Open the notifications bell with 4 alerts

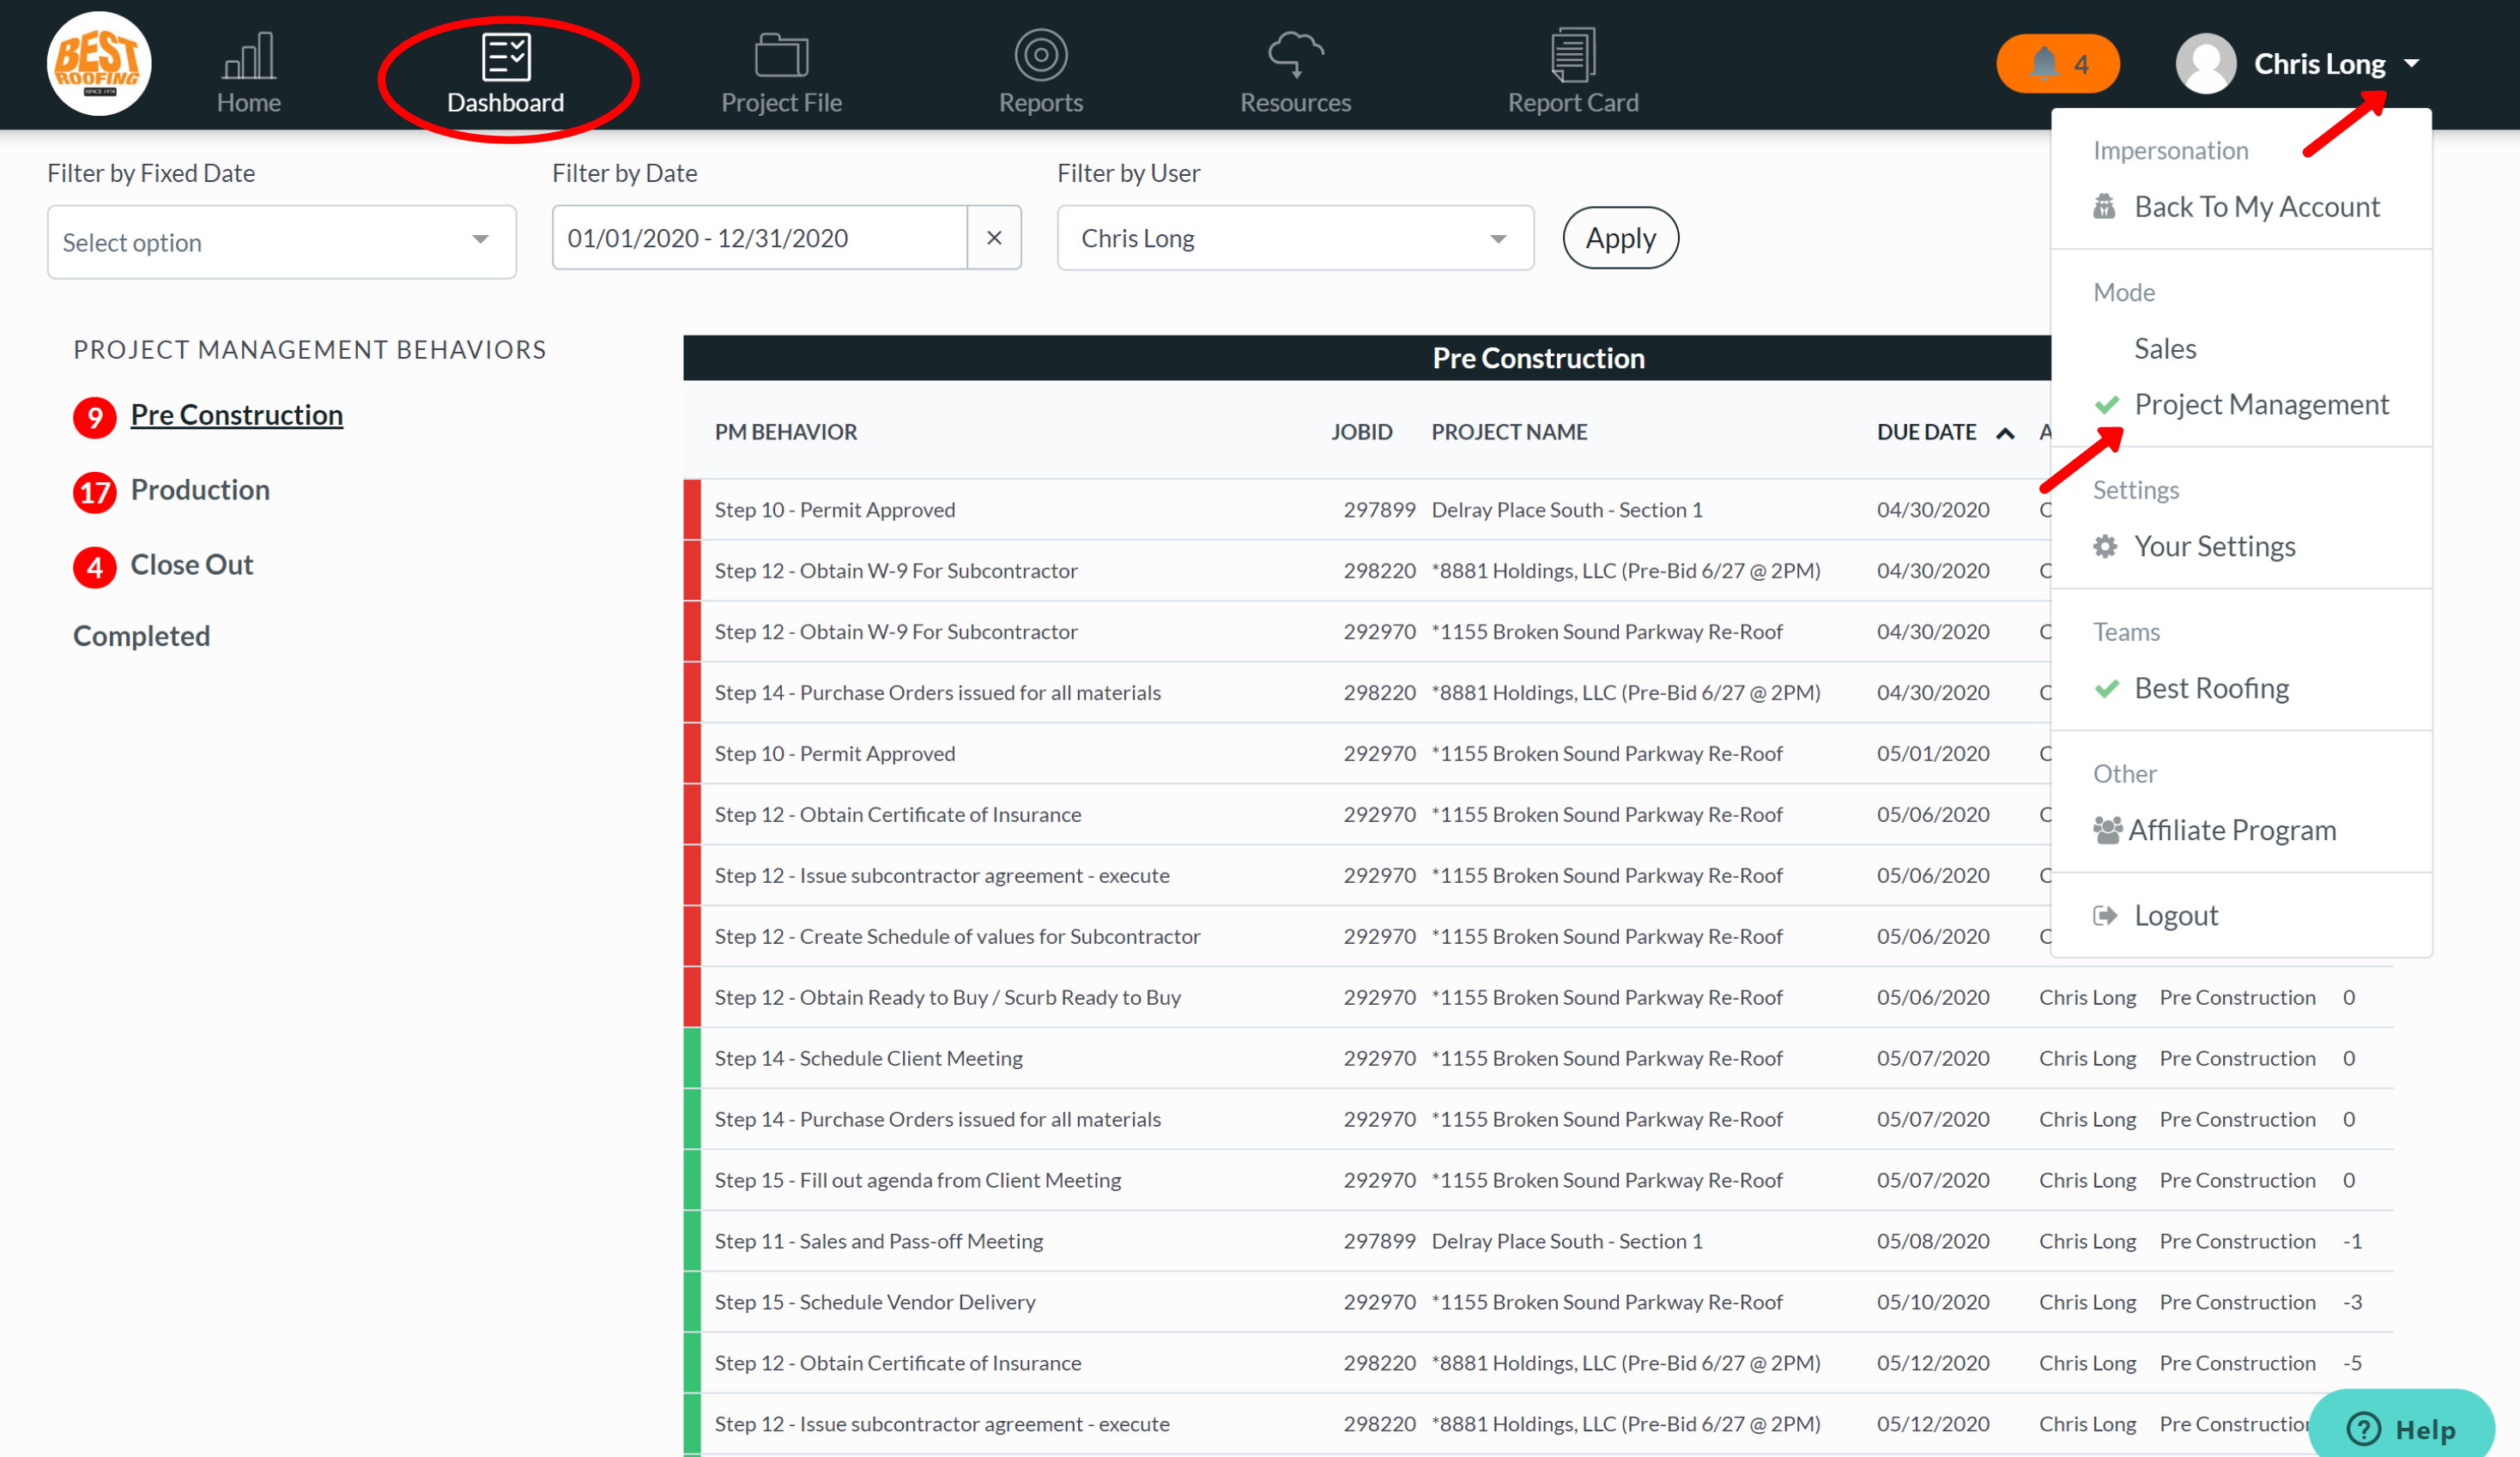(2057, 64)
